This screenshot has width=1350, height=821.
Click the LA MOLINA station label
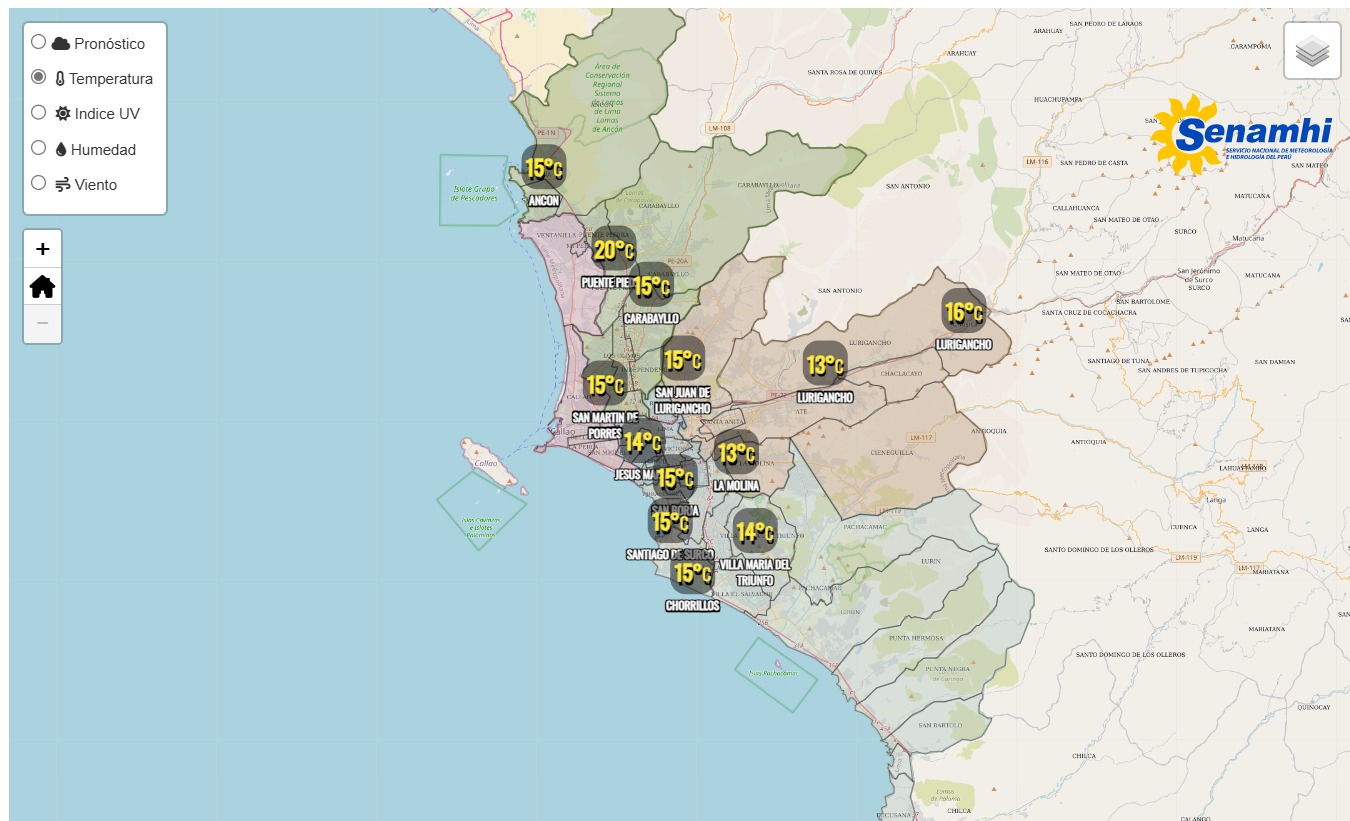click(736, 486)
